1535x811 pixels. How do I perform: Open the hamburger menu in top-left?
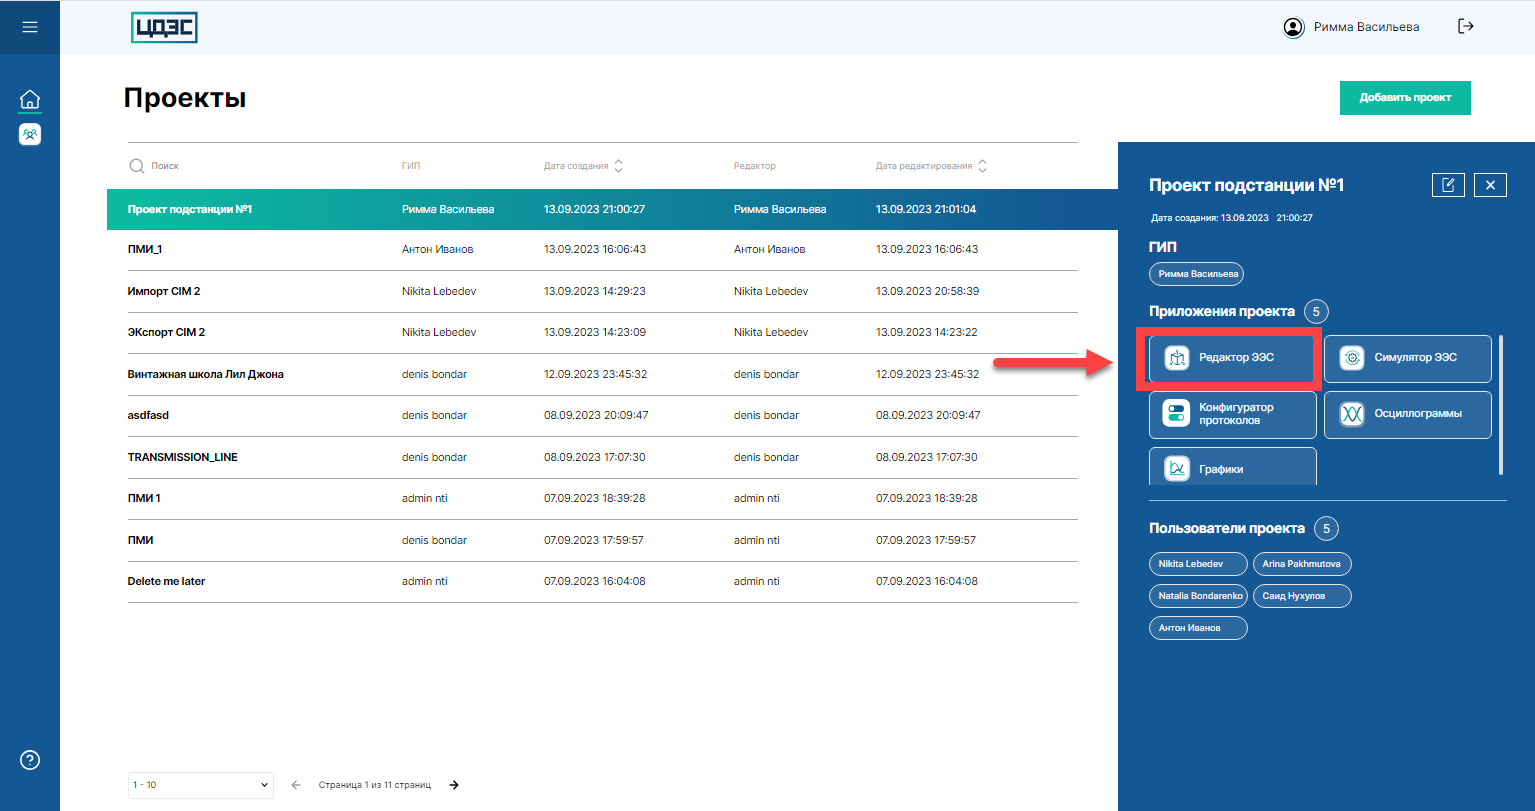click(30, 27)
